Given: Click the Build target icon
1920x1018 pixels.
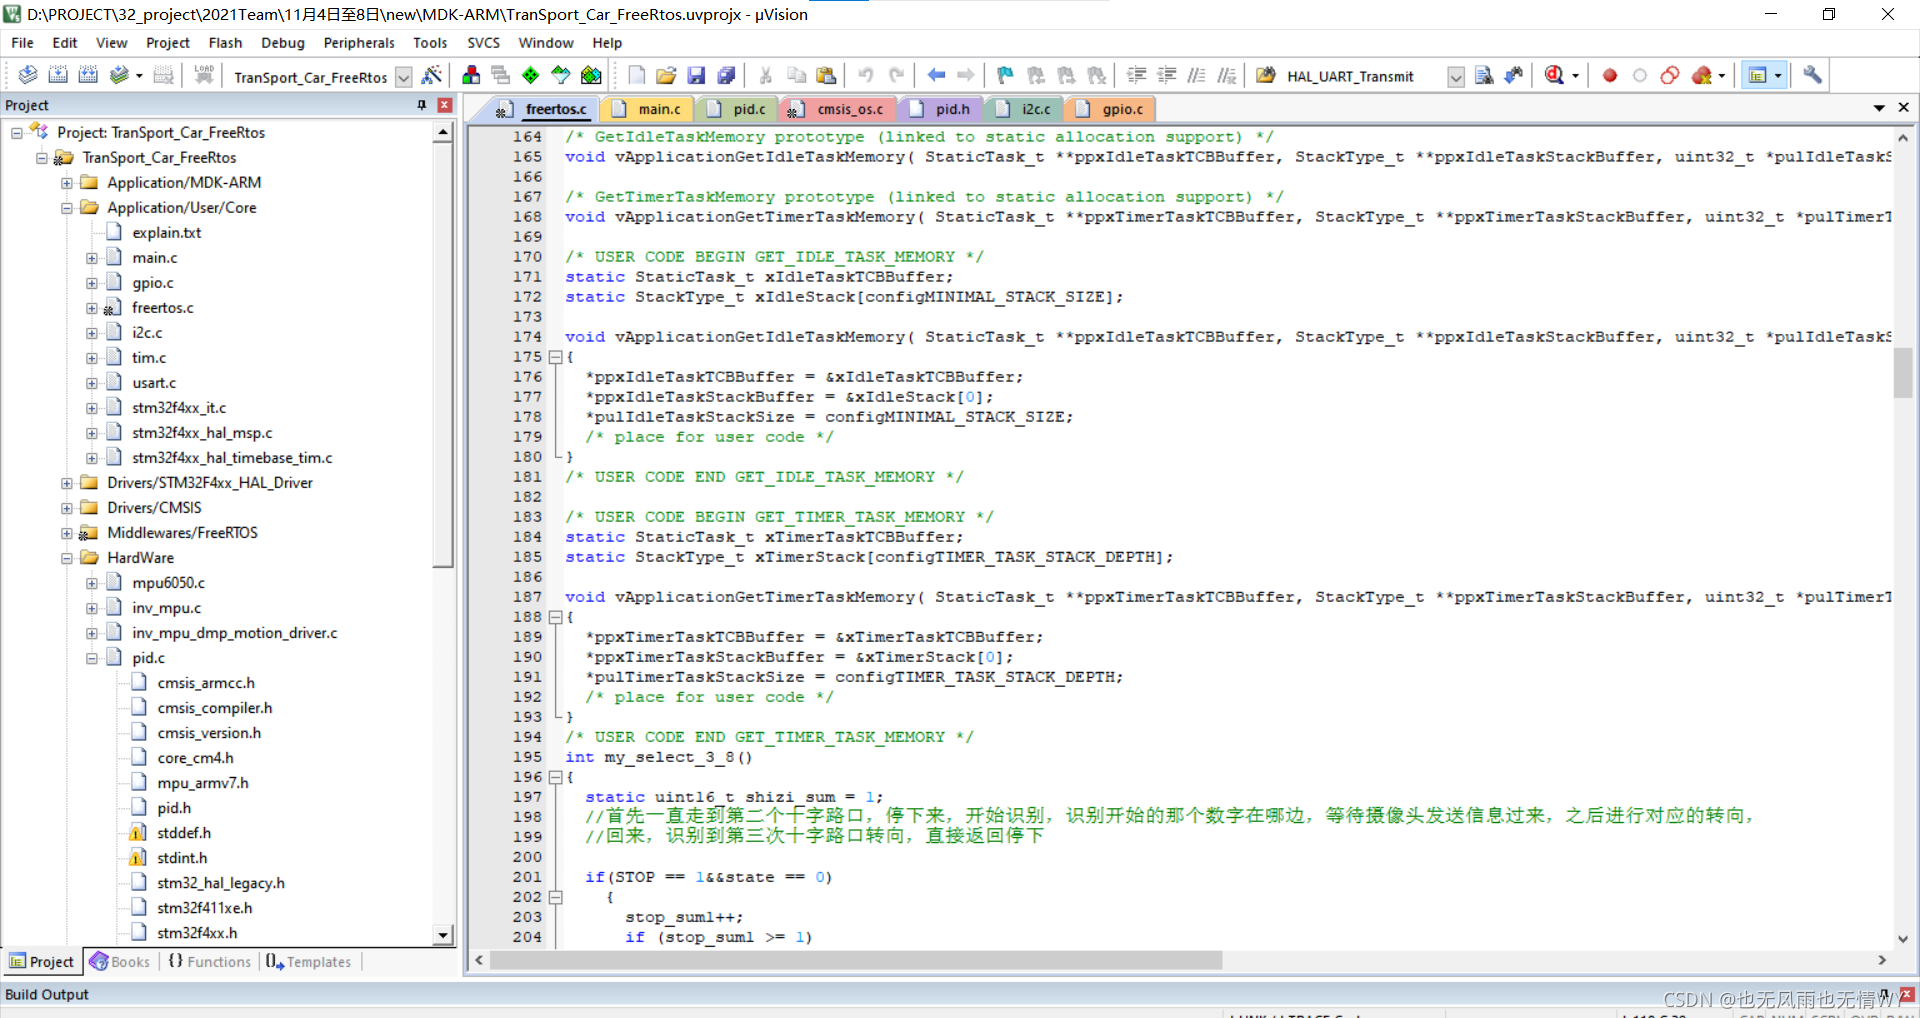Looking at the screenshot, I should [x=58, y=75].
